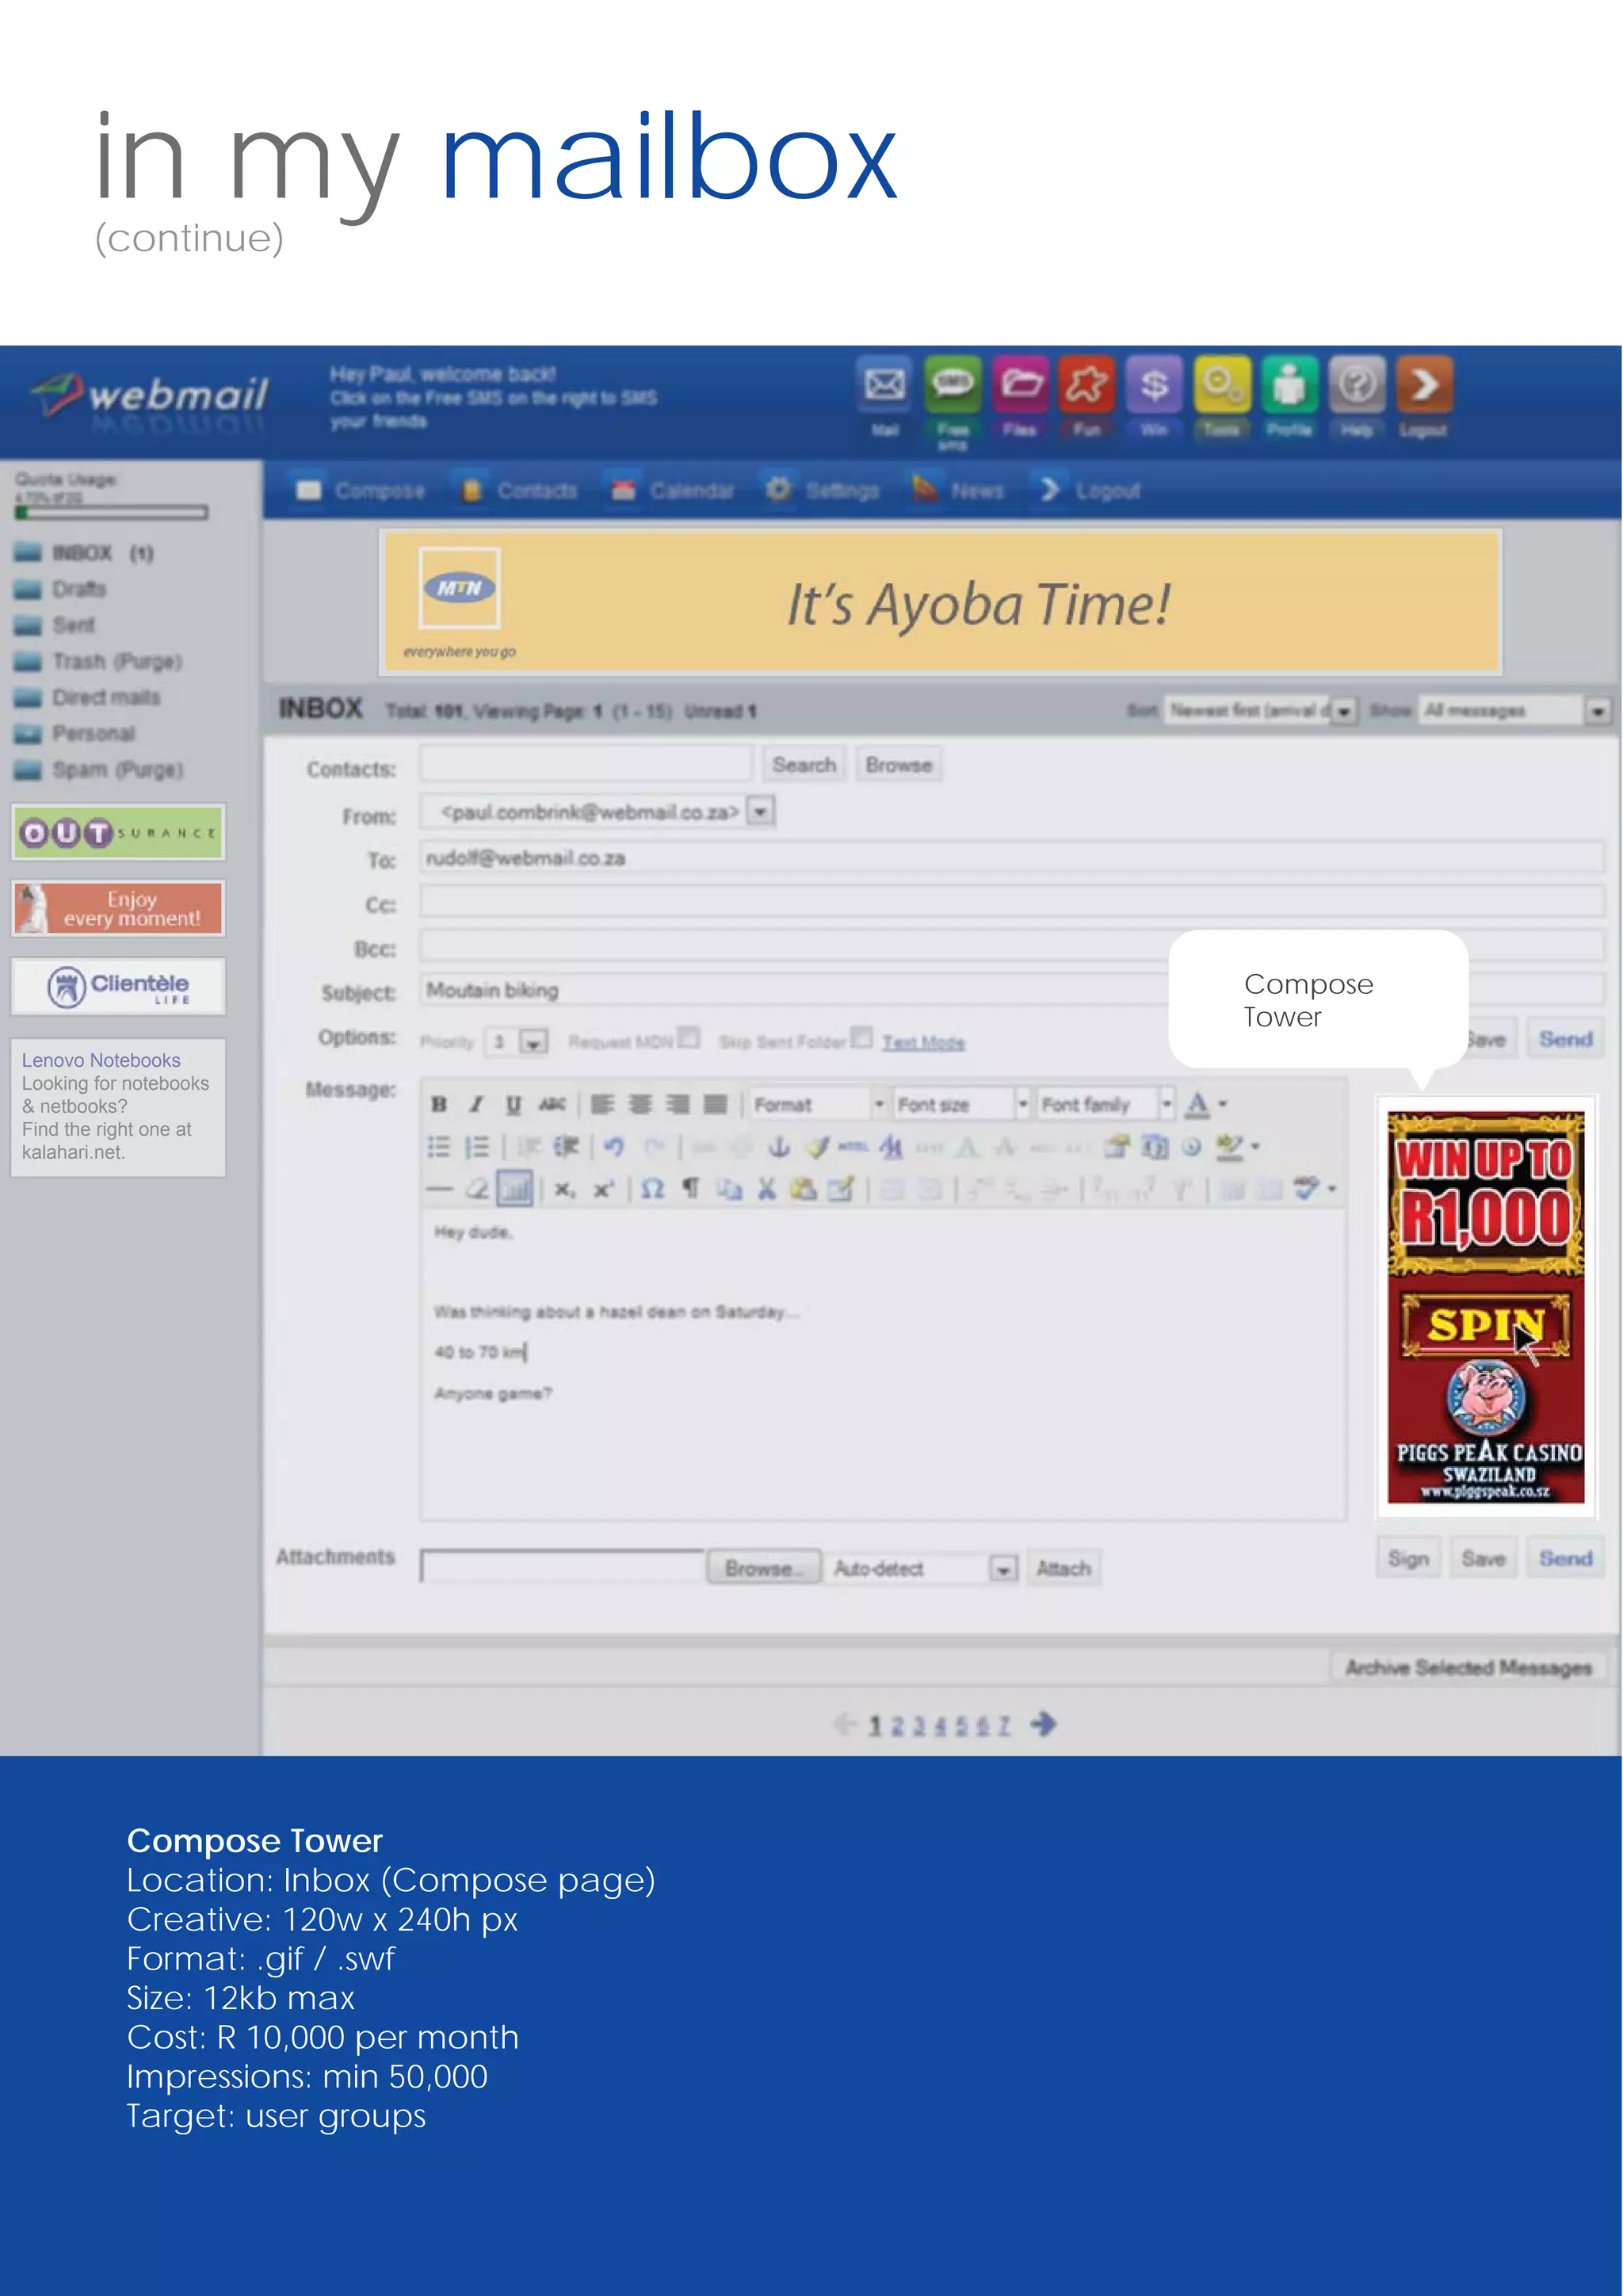Open the Priority dropdown in Options

pyautogui.click(x=534, y=1043)
